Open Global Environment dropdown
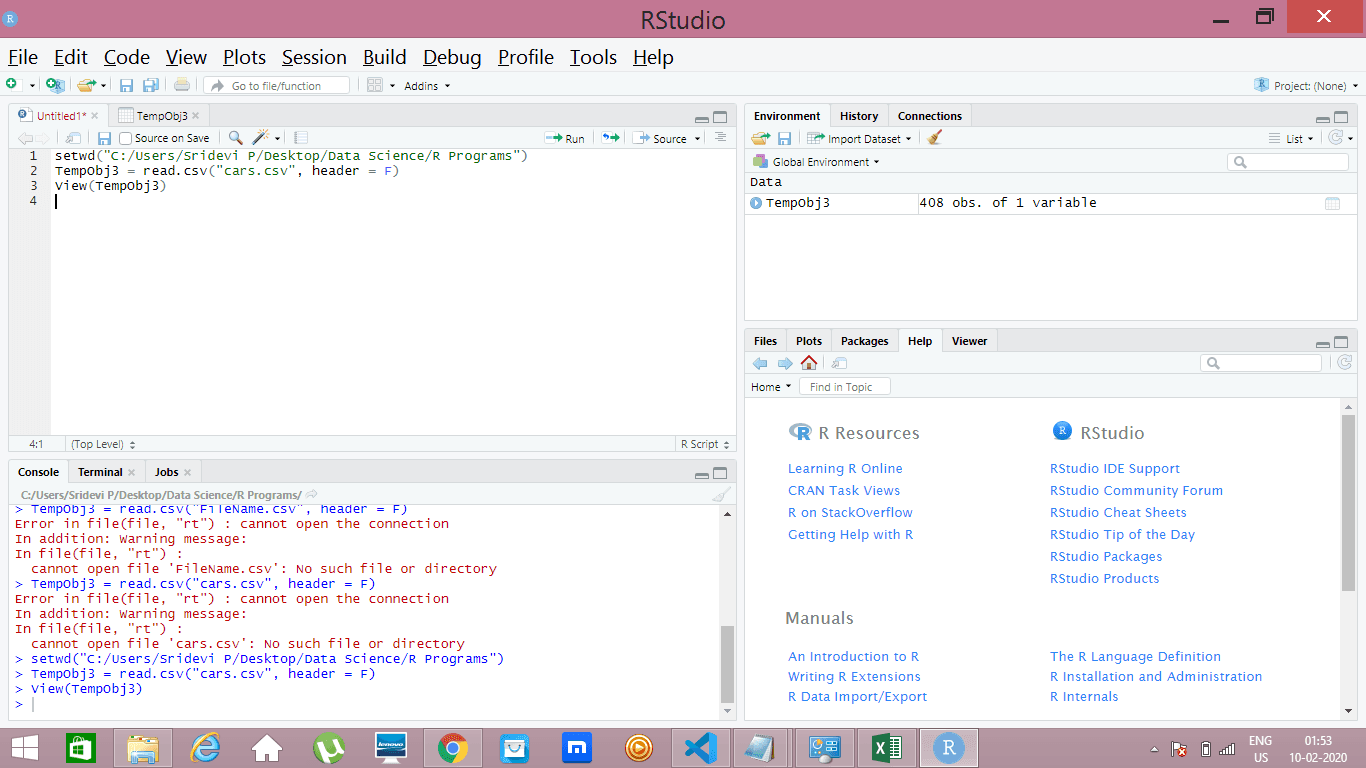The image size is (1366, 768). coord(816,162)
